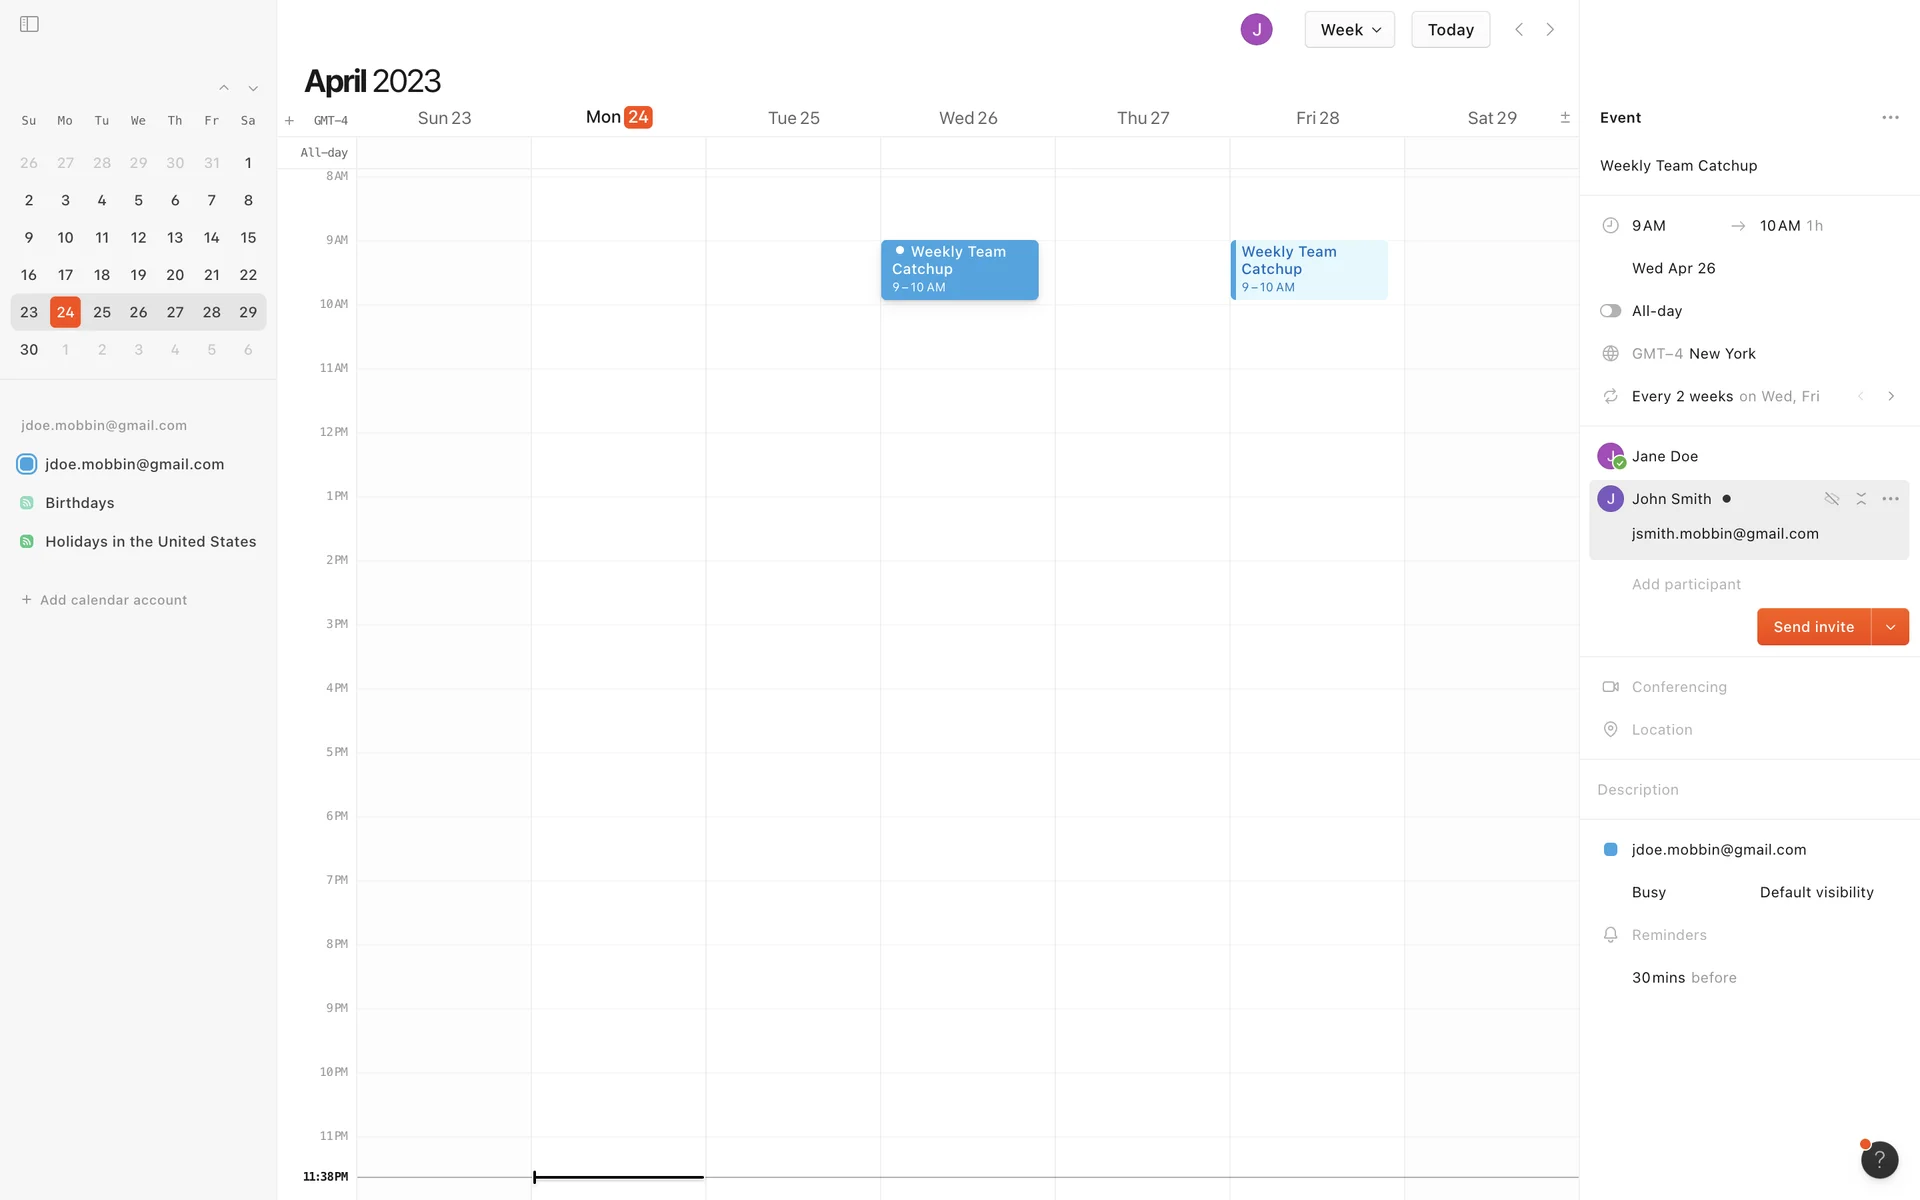Click the eye-slash icon beside John Smith
The width and height of the screenshot is (1920, 1200).
pyautogui.click(x=1831, y=498)
